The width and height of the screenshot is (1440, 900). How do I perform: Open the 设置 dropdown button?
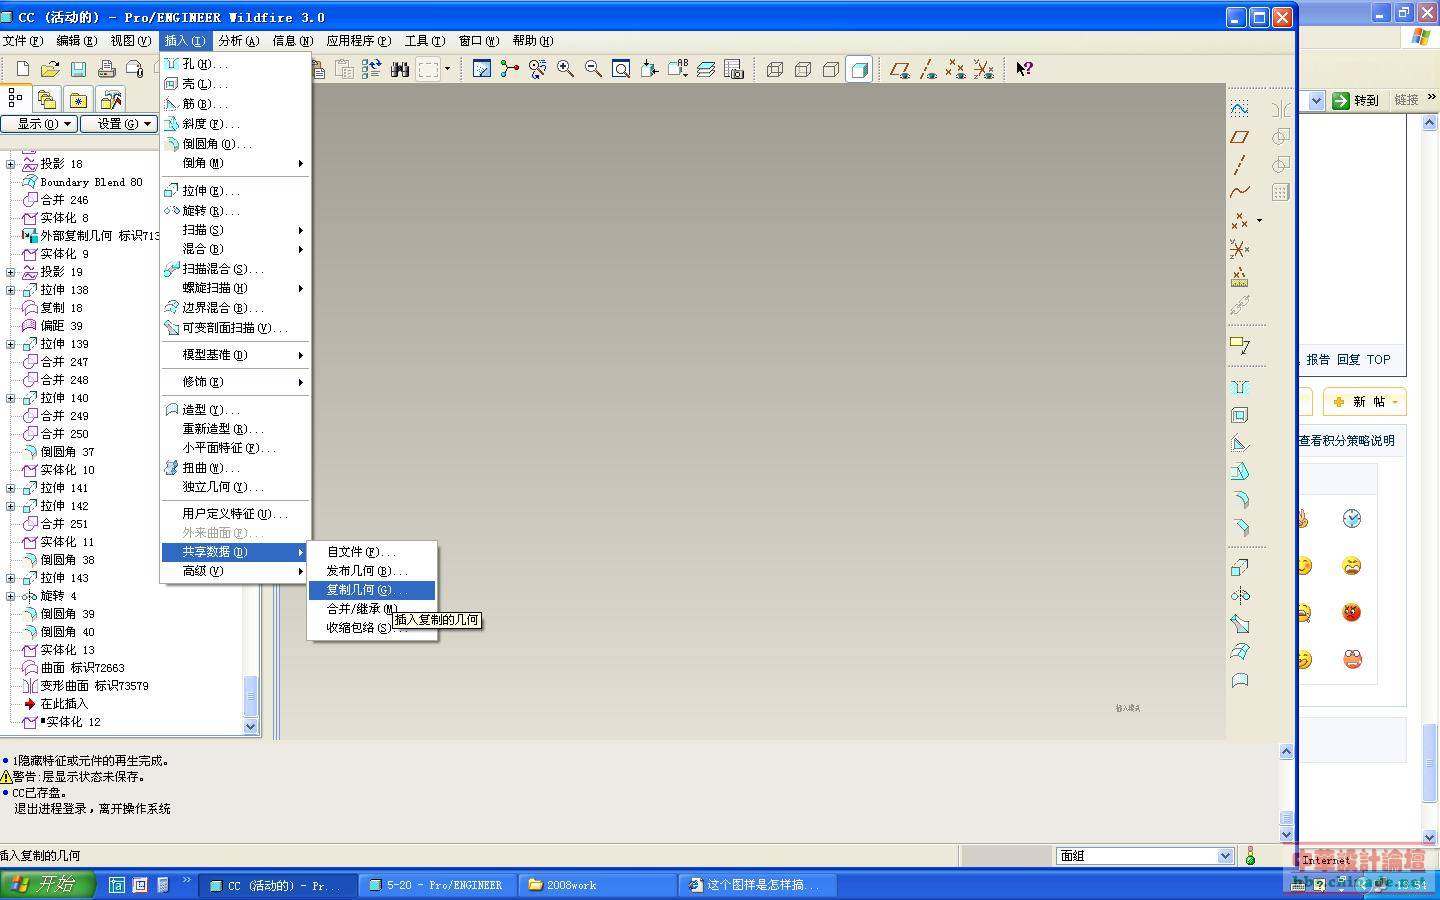pyautogui.click(x=118, y=124)
